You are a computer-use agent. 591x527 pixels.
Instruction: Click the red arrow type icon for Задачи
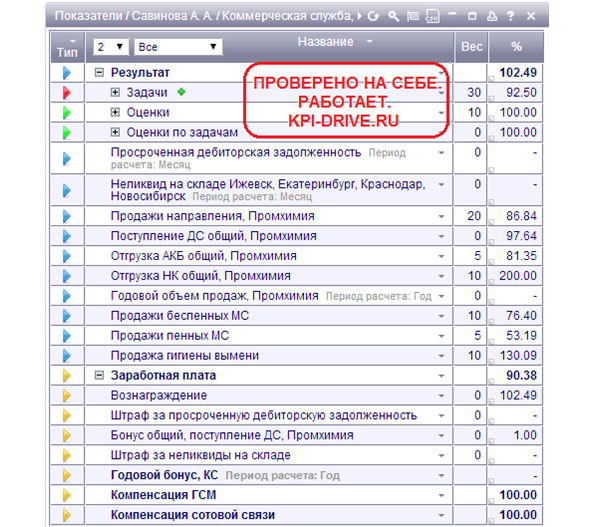pyautogui.click(x=67, y=92)
